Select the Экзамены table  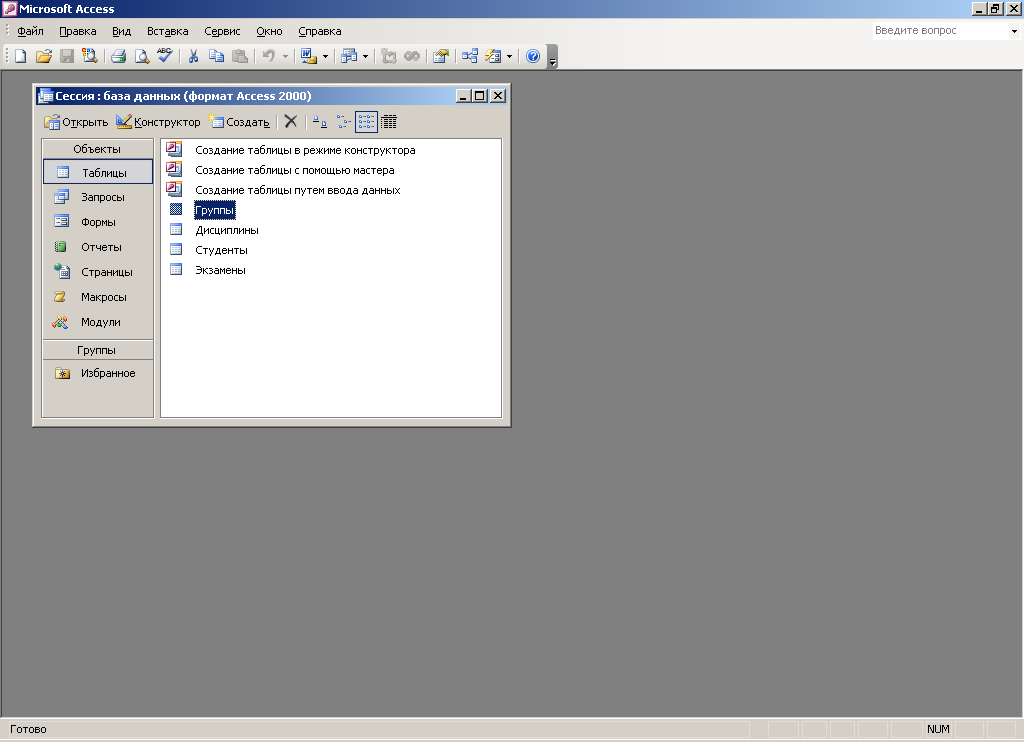tap(220, 270)
